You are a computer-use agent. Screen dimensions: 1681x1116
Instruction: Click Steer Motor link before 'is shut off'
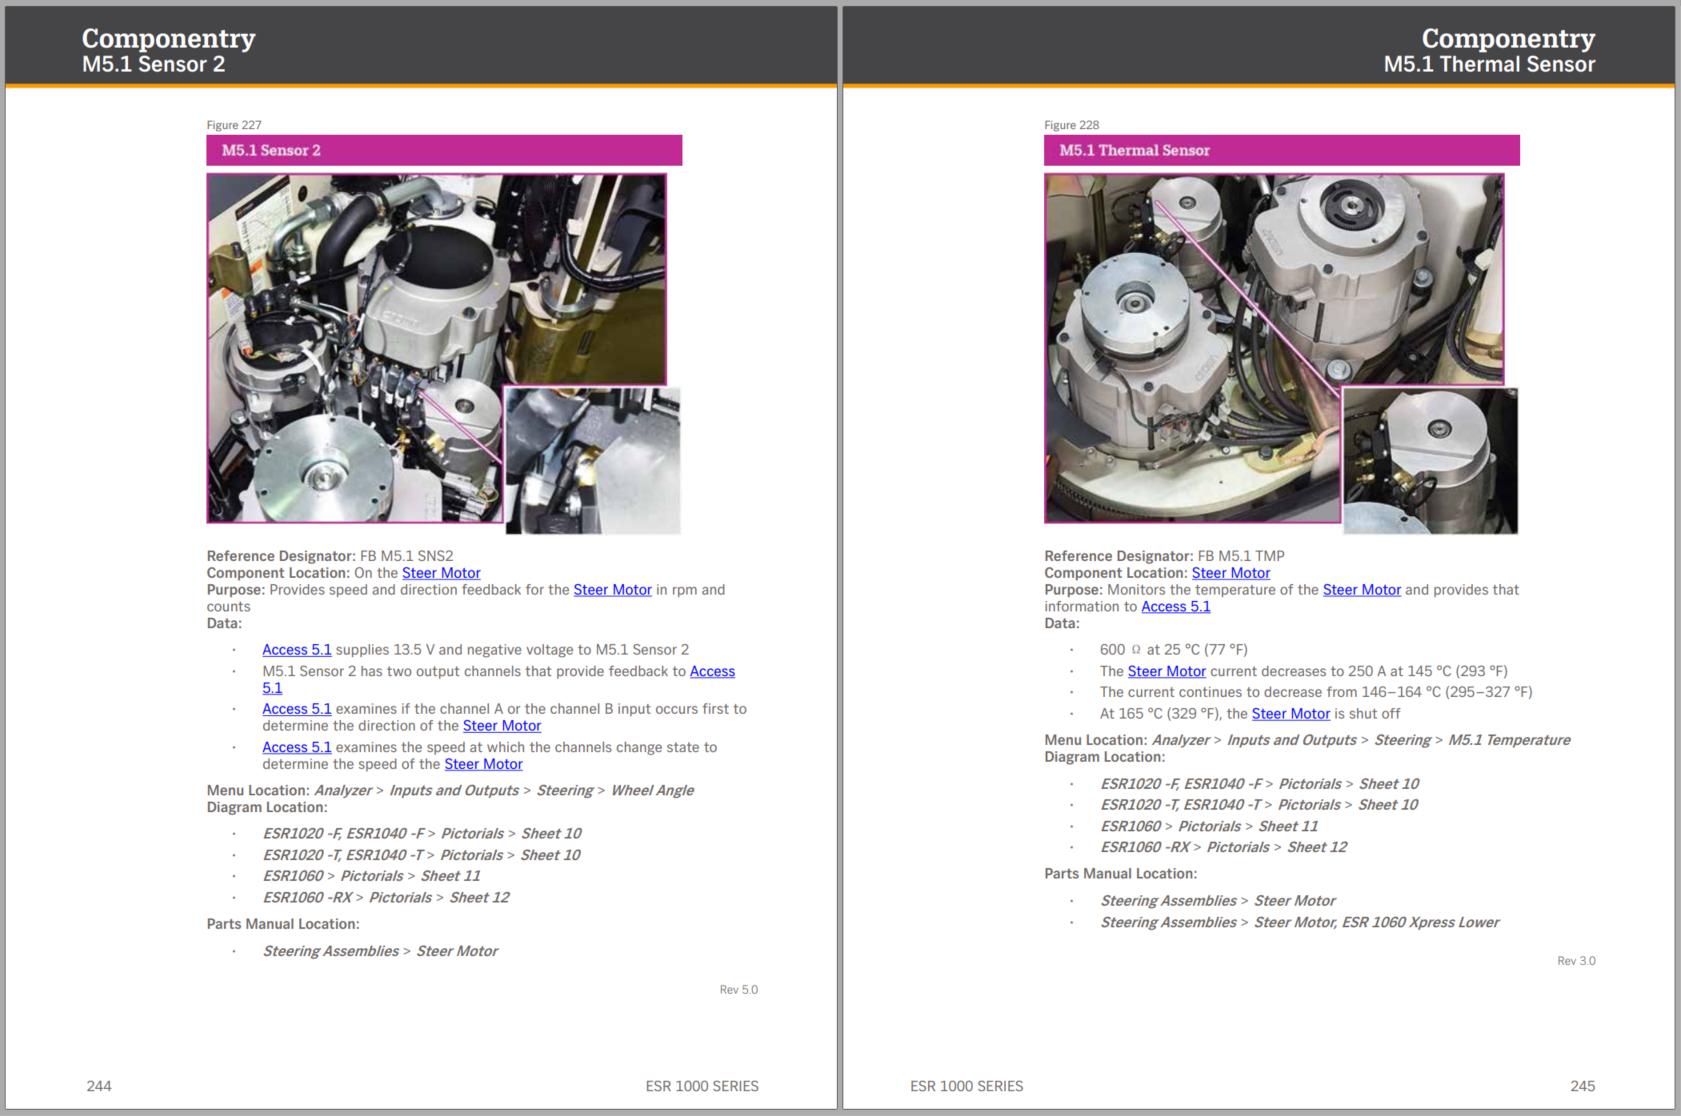pos(1290,714)
